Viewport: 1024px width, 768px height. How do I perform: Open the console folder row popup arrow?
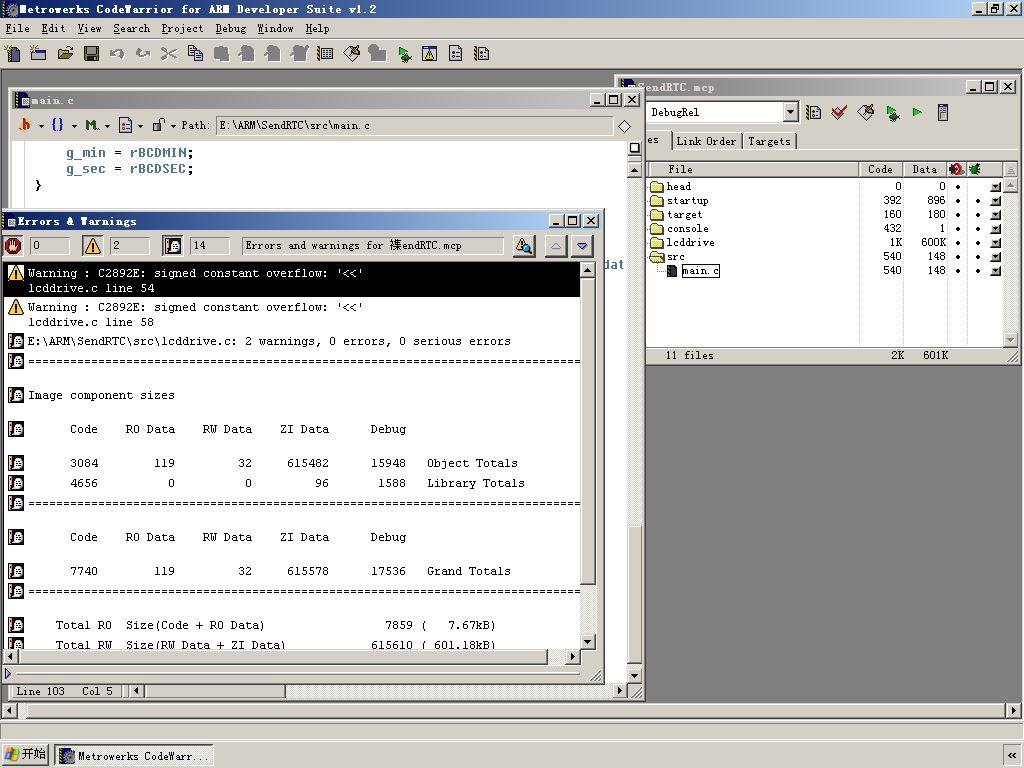(x=995, y=229)
